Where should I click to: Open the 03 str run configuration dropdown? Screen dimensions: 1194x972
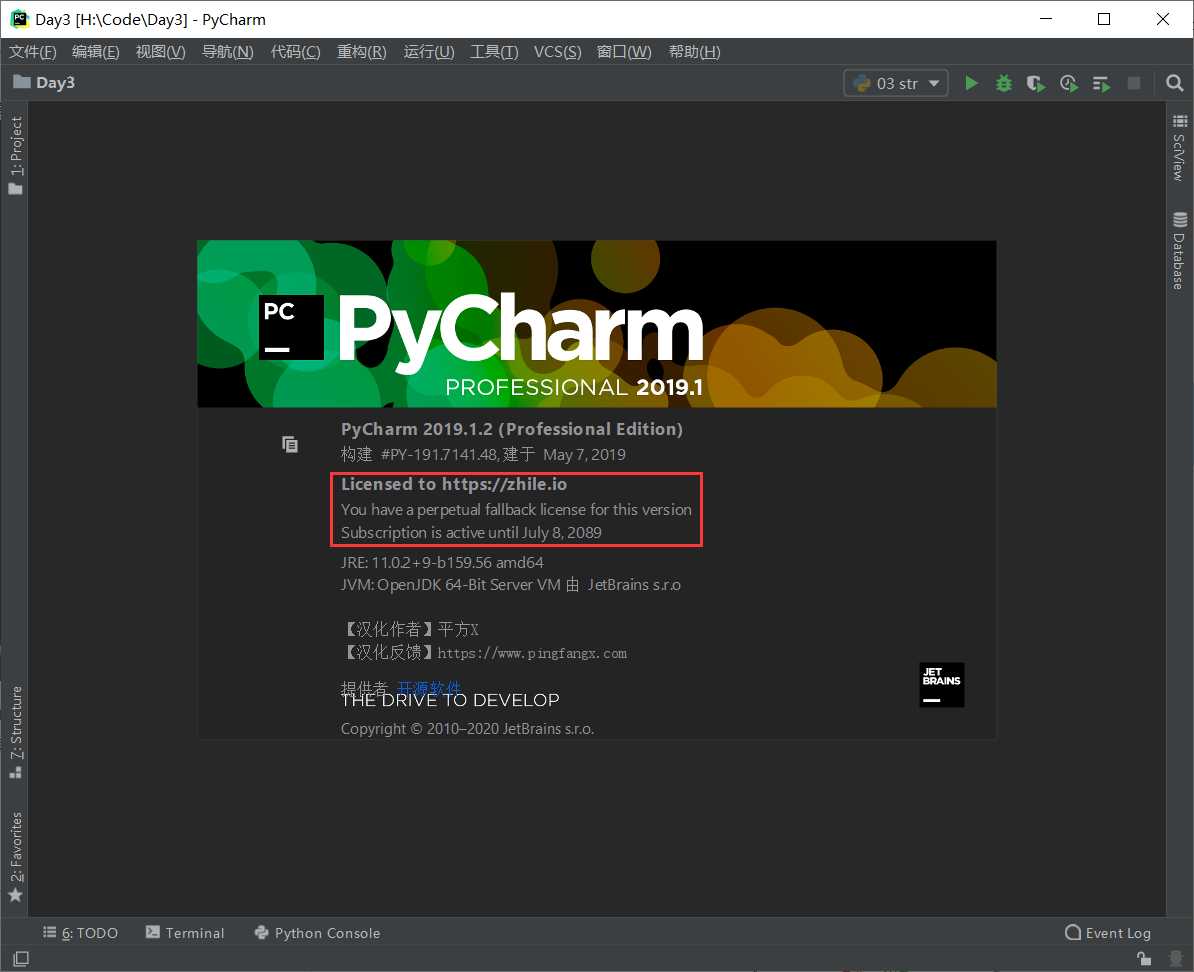click(x=896, y=83)
